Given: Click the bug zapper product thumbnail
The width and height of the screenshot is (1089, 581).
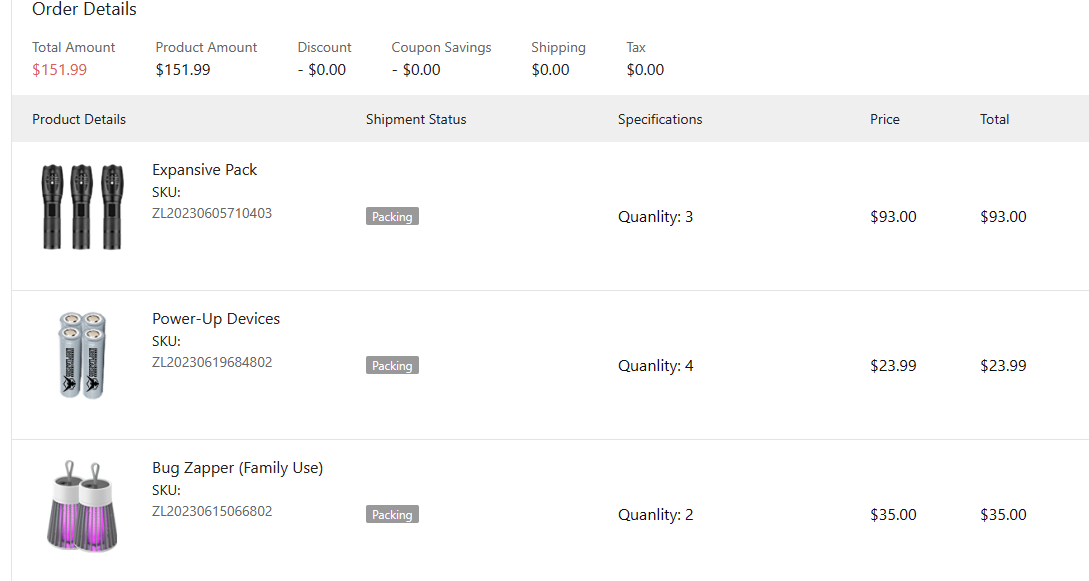Looking at the screenshot, I should [82, 506].
